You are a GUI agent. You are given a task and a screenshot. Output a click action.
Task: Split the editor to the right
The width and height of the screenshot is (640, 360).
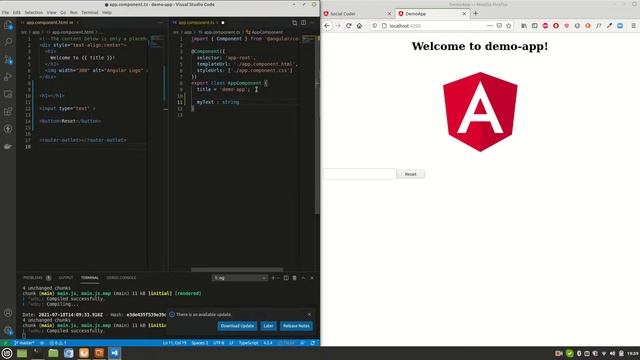click(x=303, y=23)
